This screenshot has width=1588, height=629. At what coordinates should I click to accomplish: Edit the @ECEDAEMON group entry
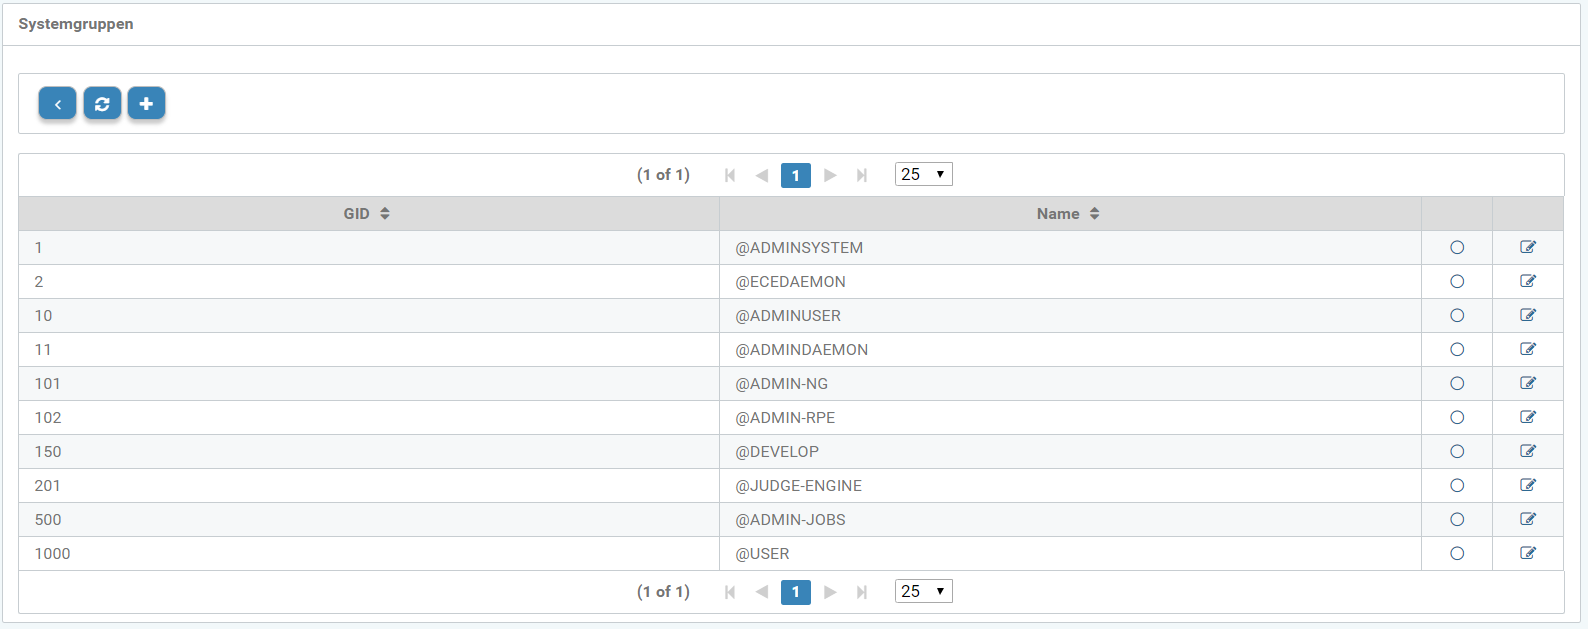[x=1527, y=281]
